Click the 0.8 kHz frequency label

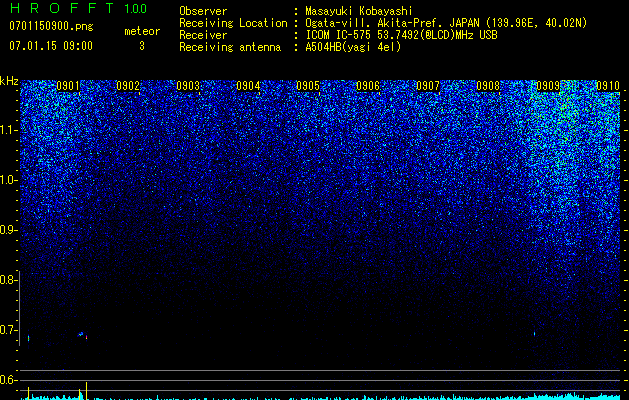point(7,280)
